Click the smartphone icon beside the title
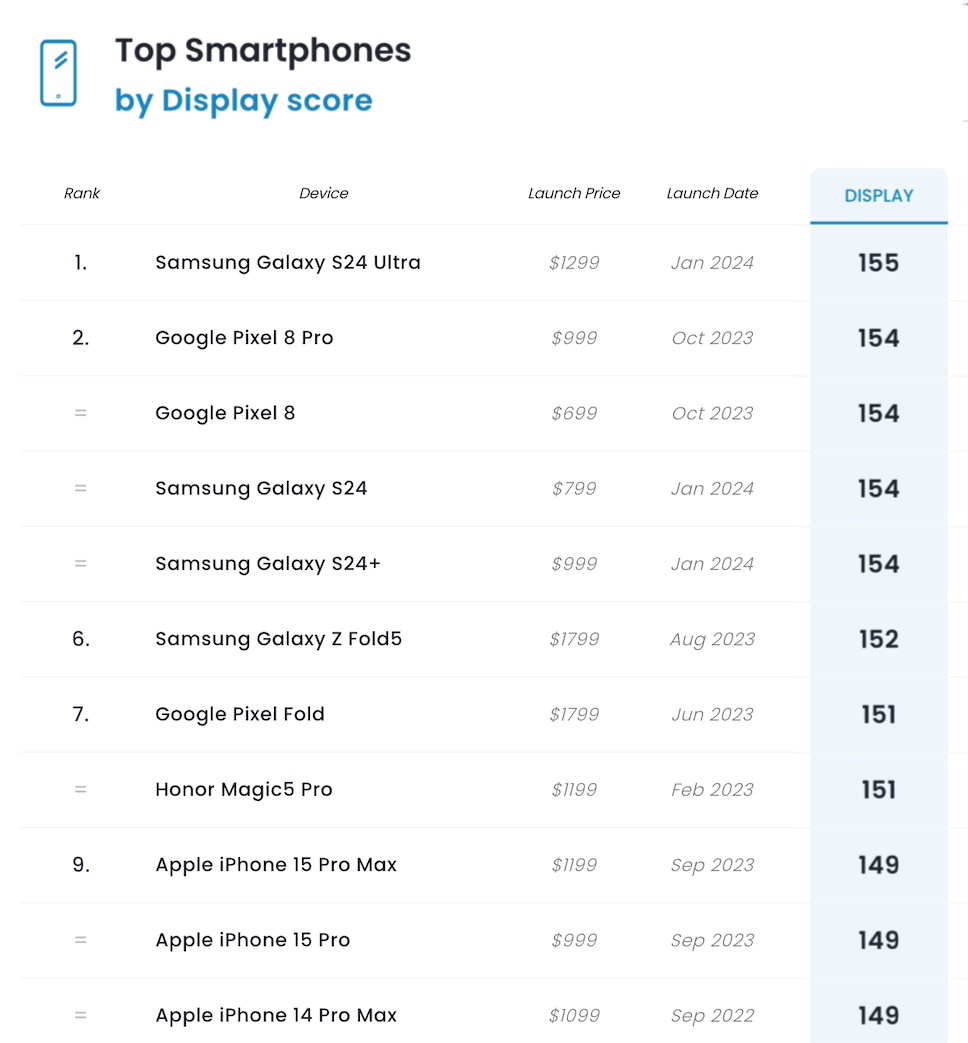The width and height of the screenshot is (968, 1043). point(58,73)
